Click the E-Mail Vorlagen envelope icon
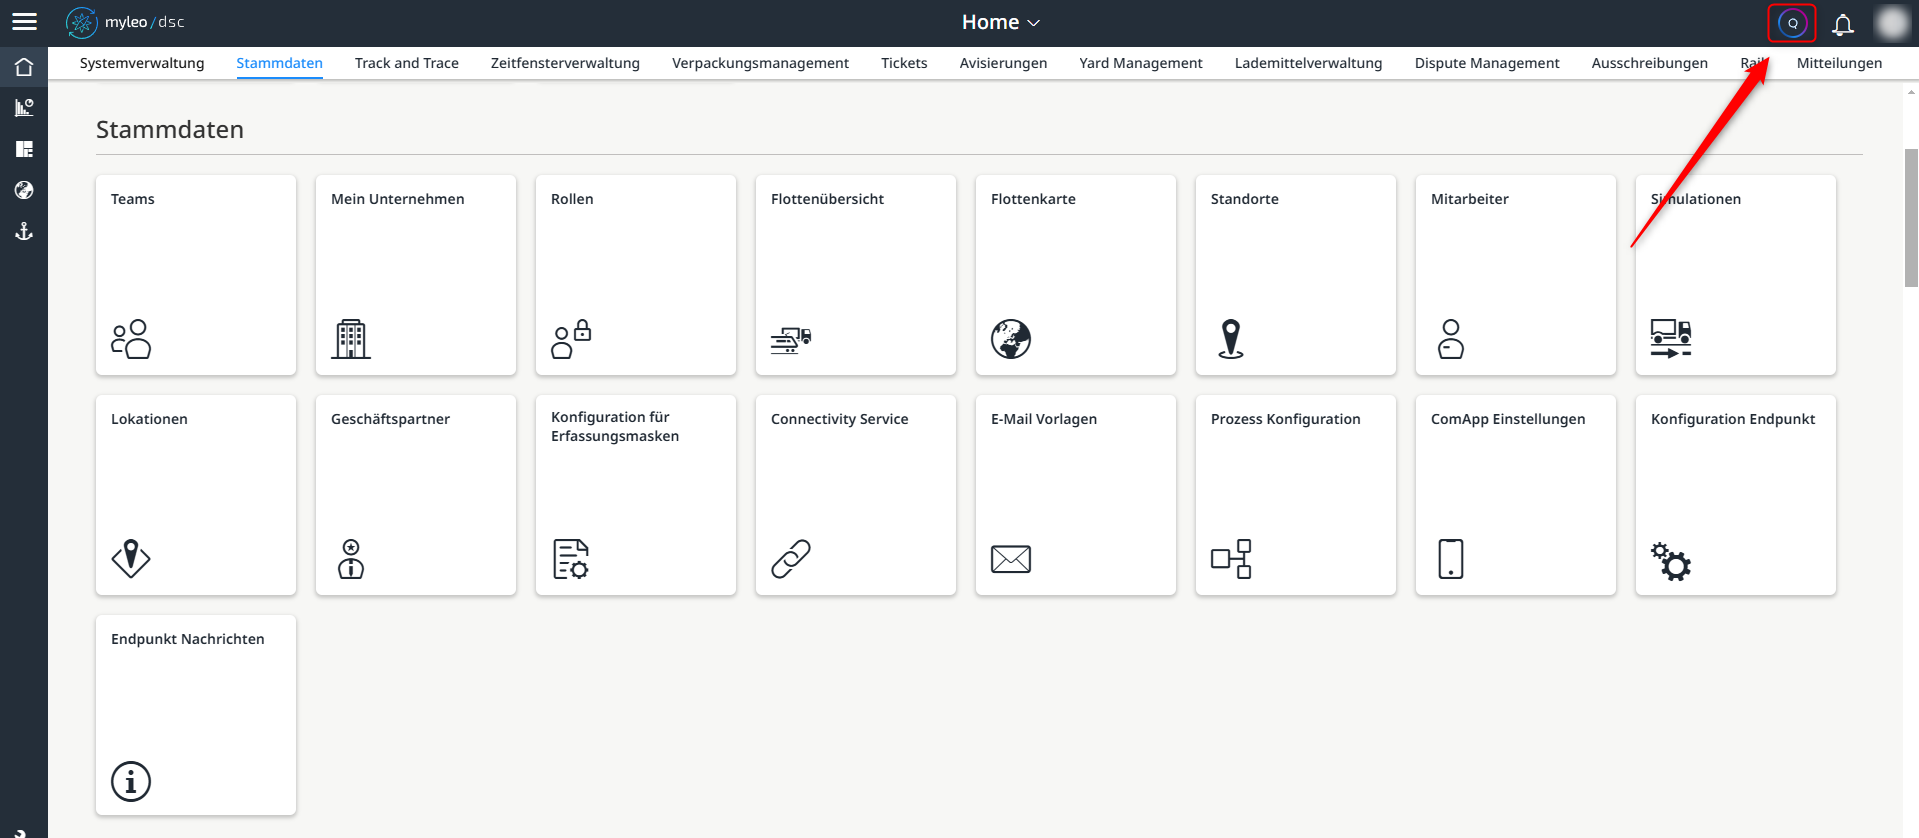Screen dimensions: 1919x838 coord(1011,559)
